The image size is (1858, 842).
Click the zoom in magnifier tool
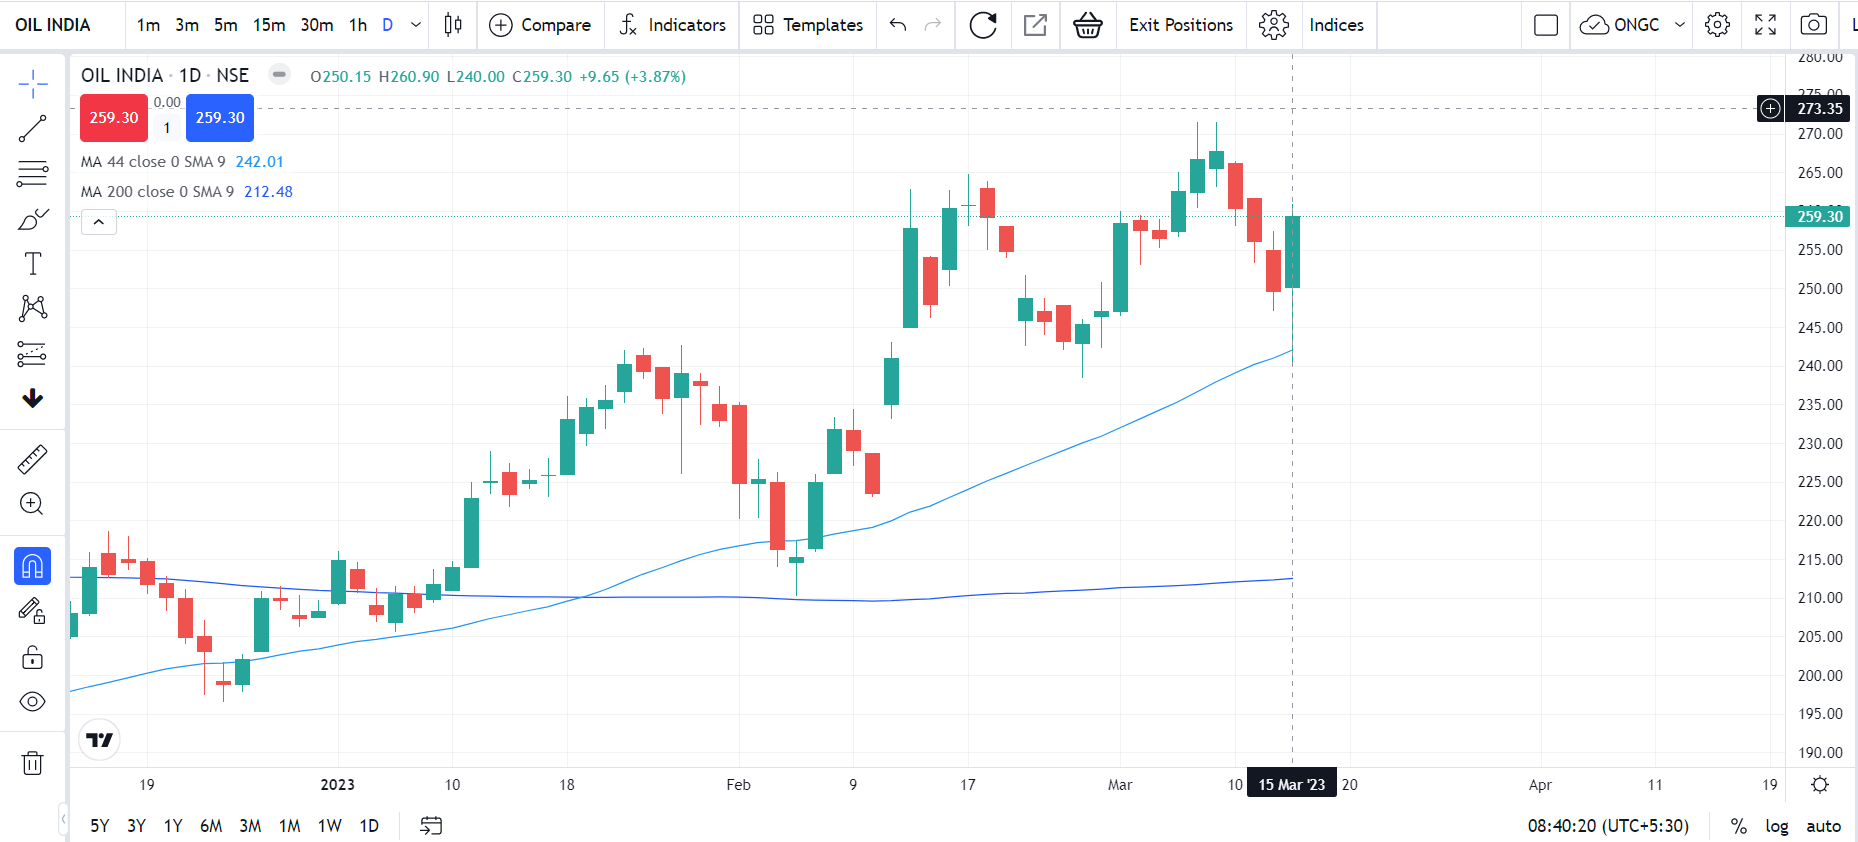pyautogui.click(x=33, y=504)
